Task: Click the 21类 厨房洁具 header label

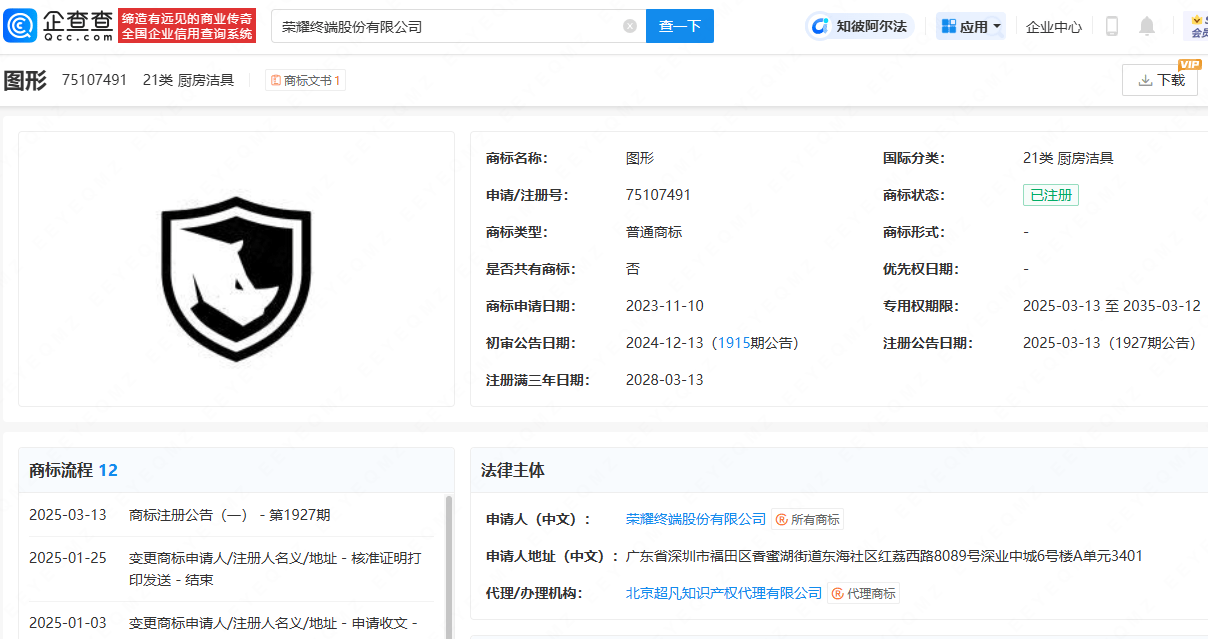Action: (x=188, y=80)
